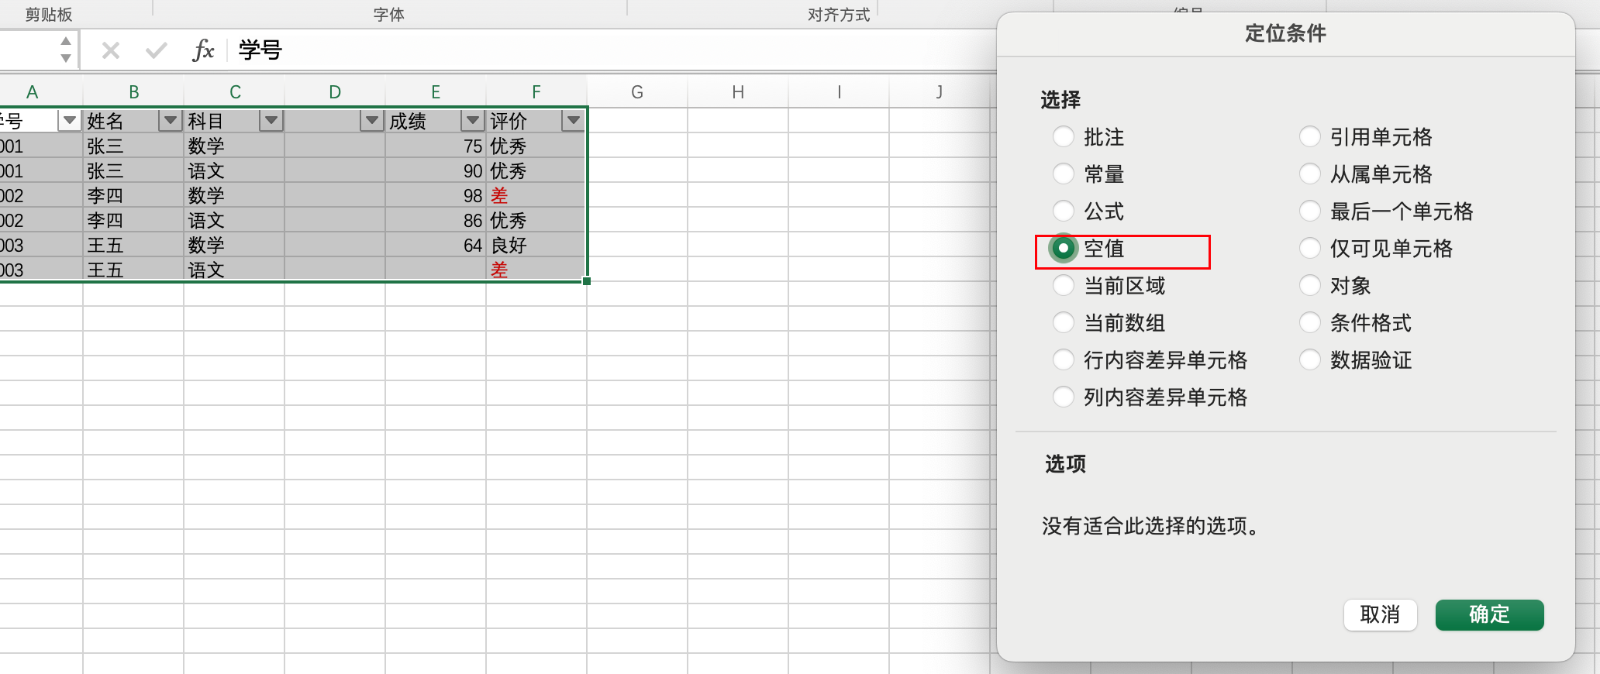Click the fx insert function icon
This screenshot has height=674, width=1600.
click(x=203, y=50)
